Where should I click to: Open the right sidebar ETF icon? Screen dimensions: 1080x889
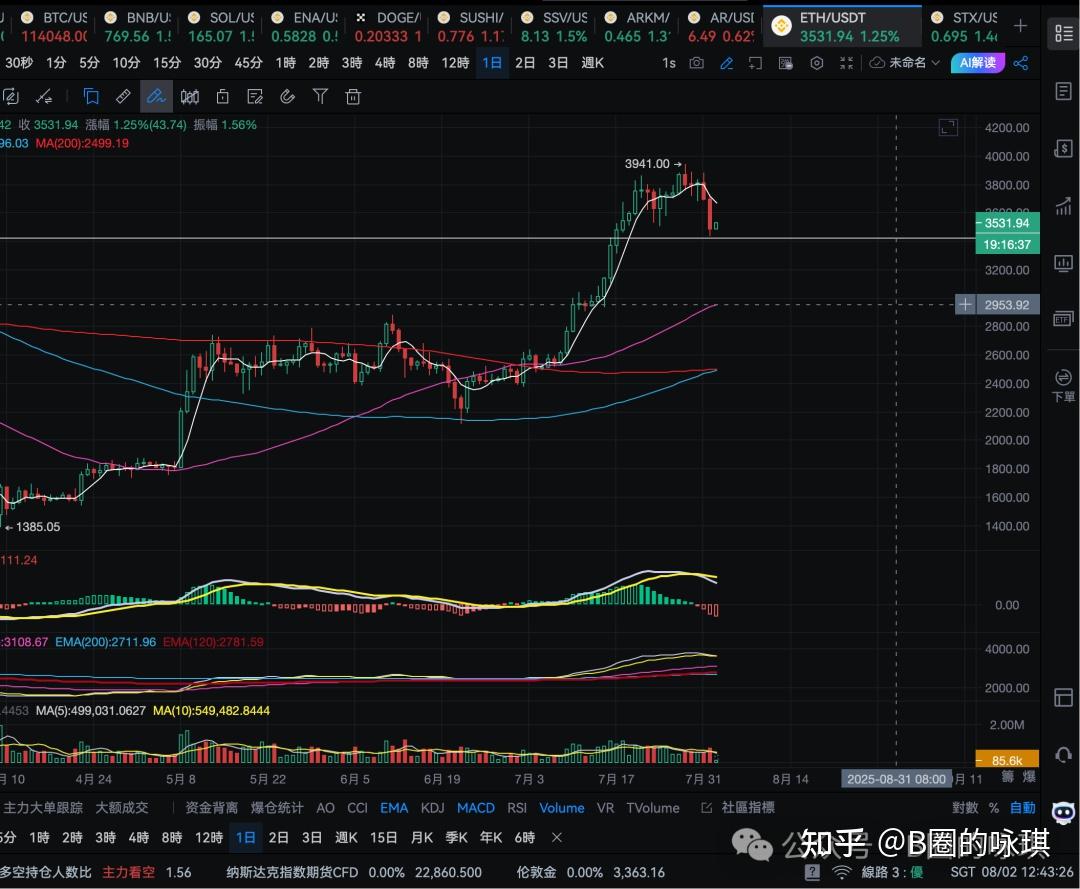[x=1063, y=320]
